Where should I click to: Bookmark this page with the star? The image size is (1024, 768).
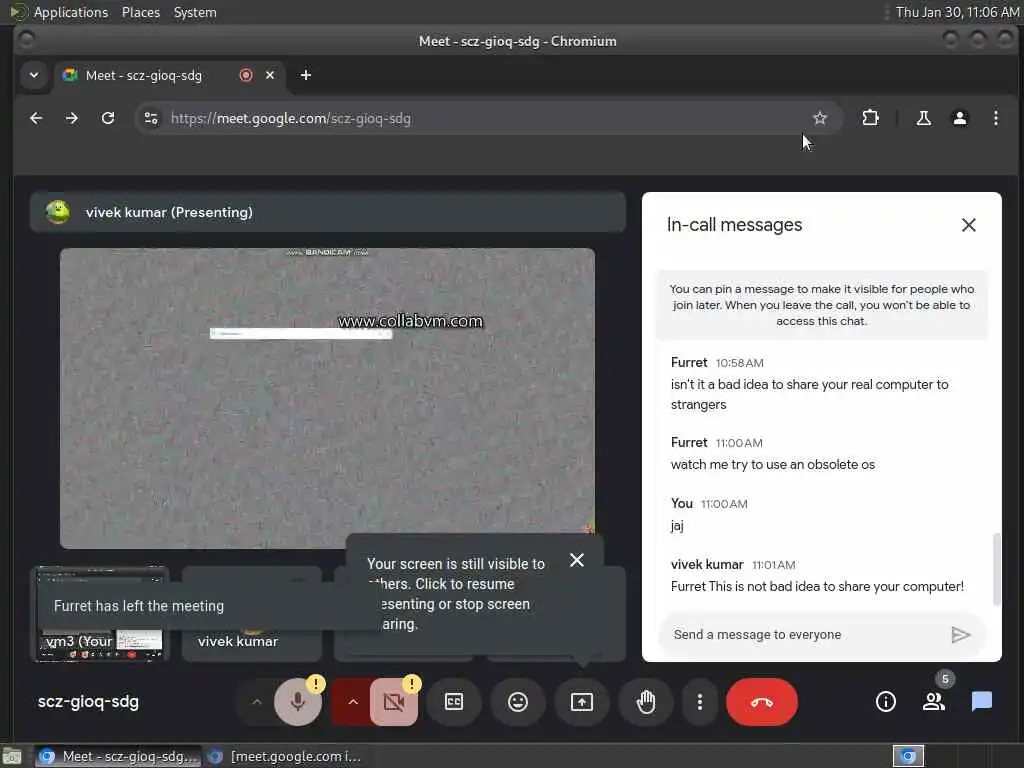click(820, 118)
